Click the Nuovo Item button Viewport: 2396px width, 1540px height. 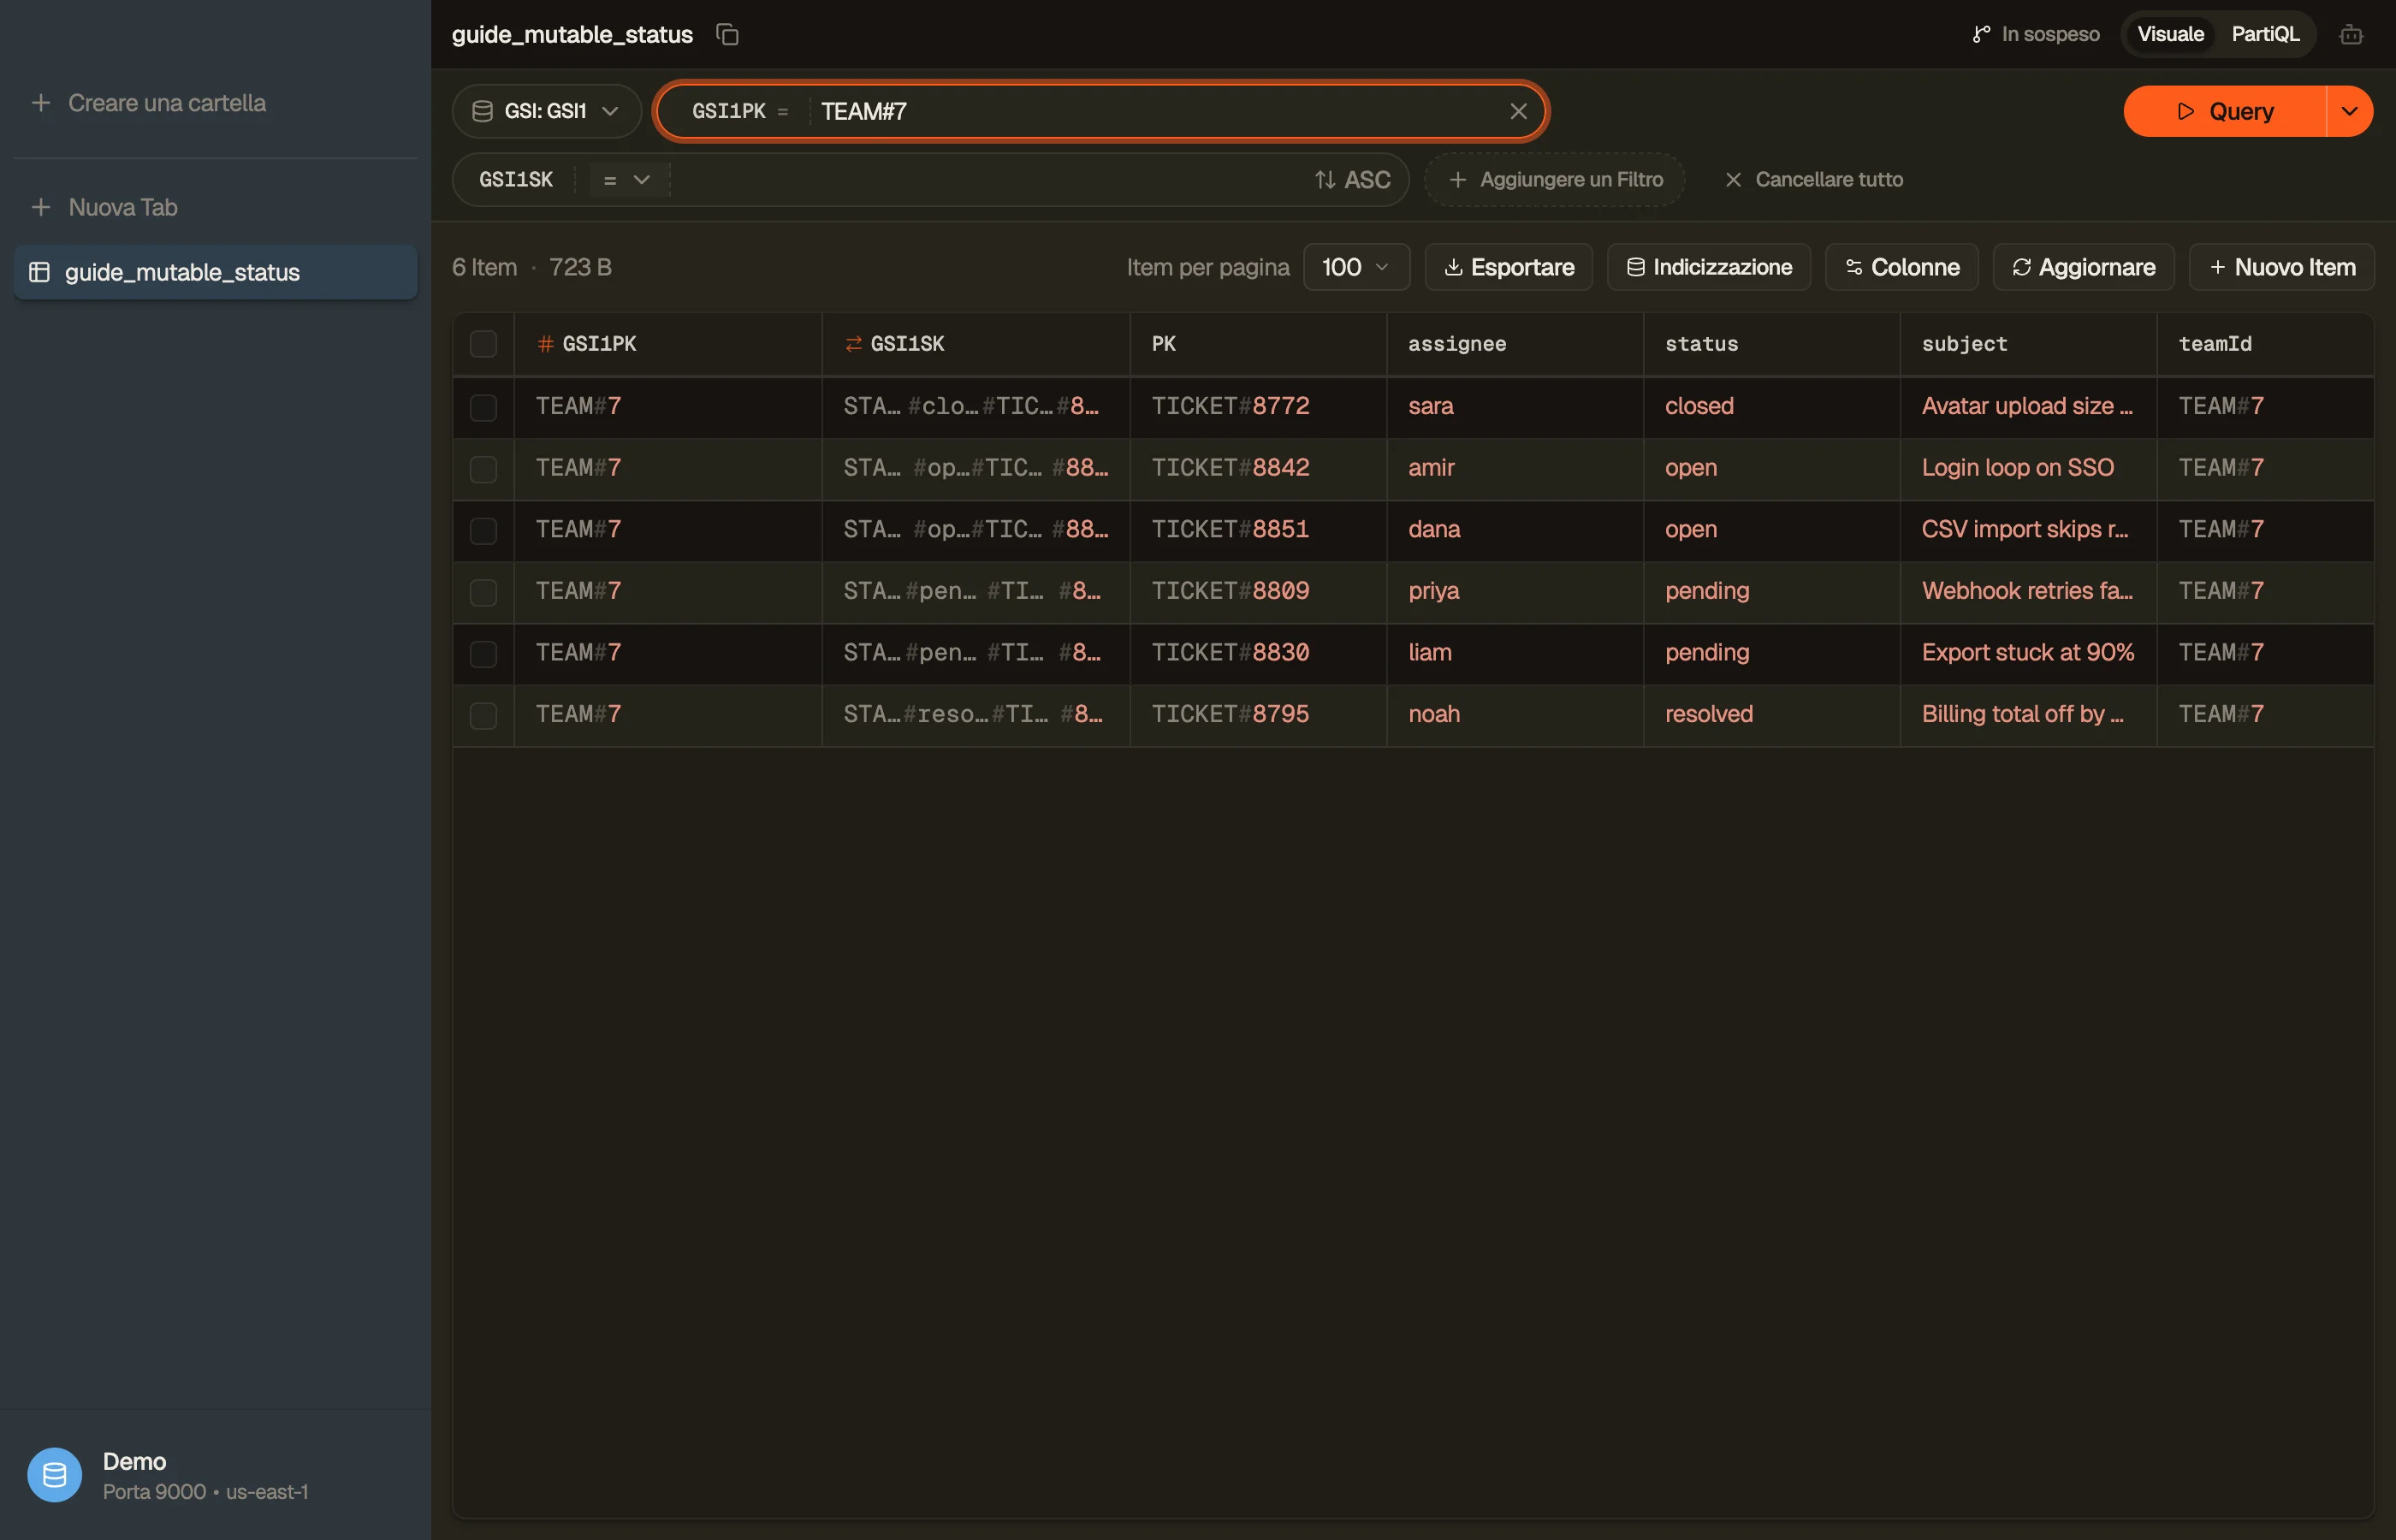(2281, 267)
